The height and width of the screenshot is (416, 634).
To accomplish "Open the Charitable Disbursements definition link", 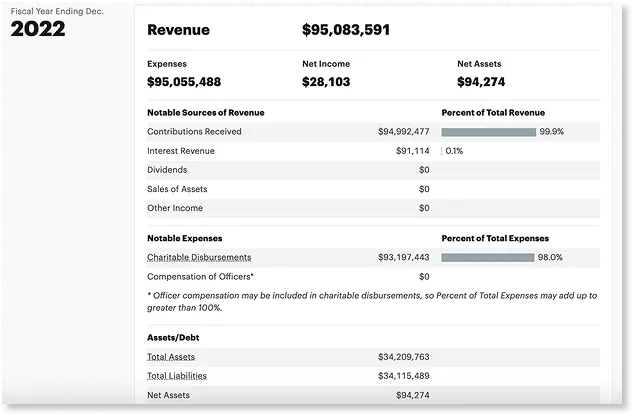I will [199, 258].
